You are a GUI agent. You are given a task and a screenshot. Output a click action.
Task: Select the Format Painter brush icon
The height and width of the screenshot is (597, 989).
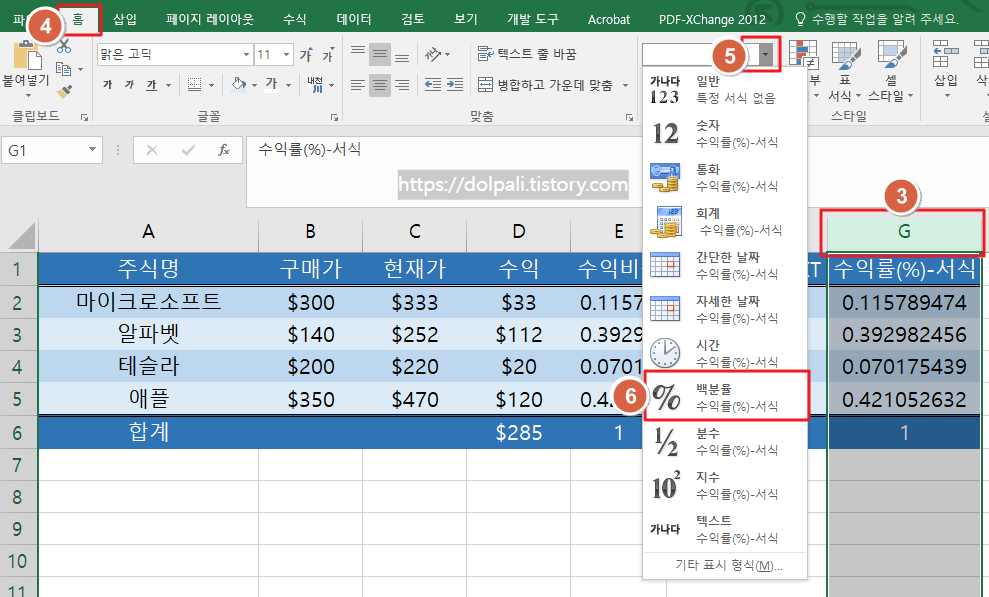[x=65, y=89]
